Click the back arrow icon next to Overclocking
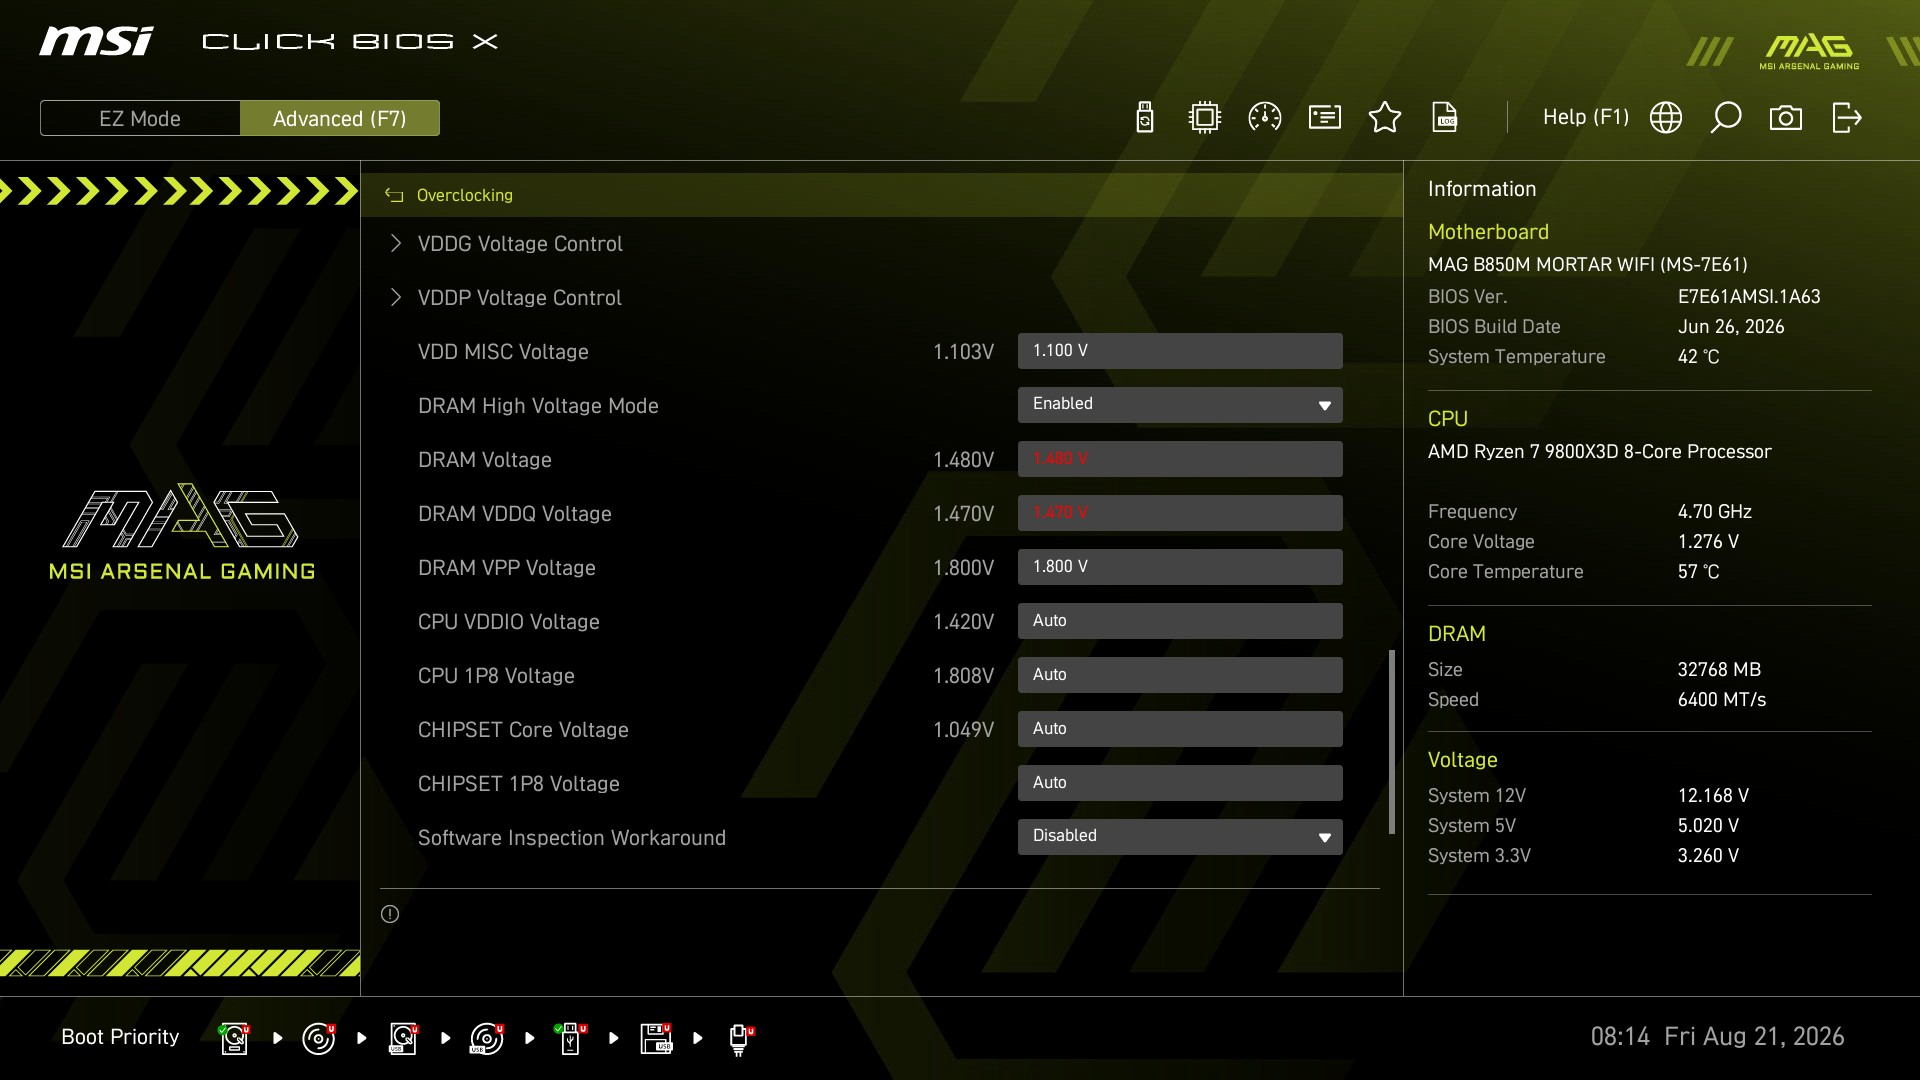The width and height of the screenshot is (1920, 1080). (x=394, y=195)
